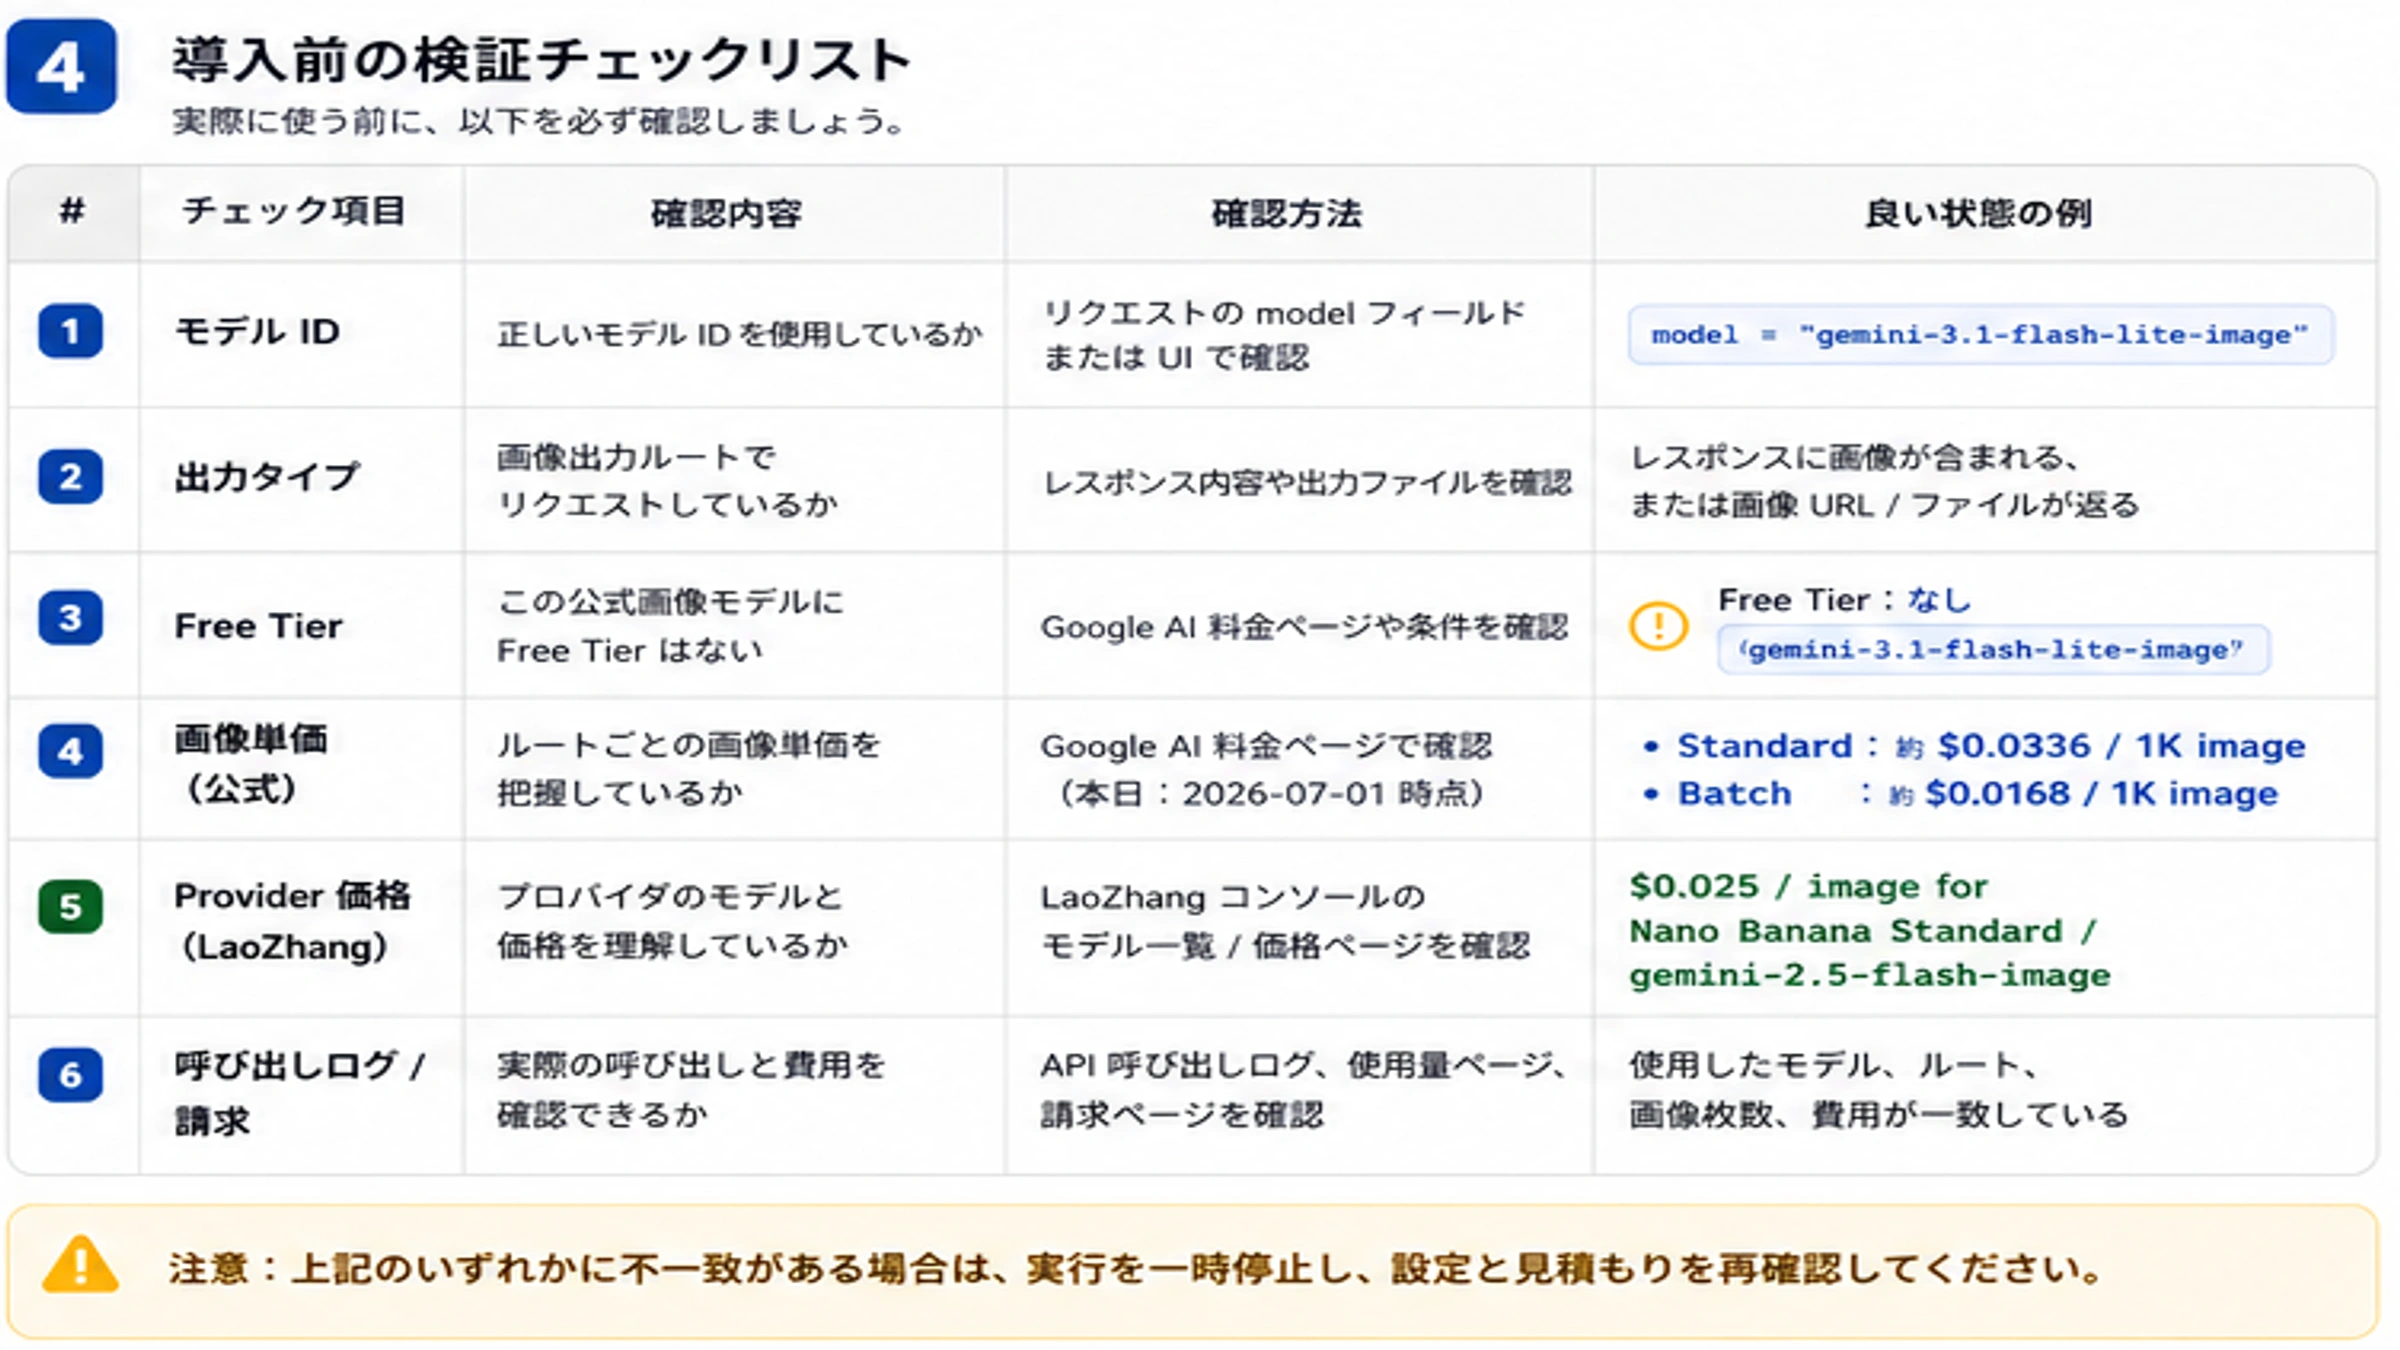This screenshot has width=2400, height=1350.
Task: Click the 注意:上記のいずれかに不一致がある場合 notice text
Action: (1137, 1269)
